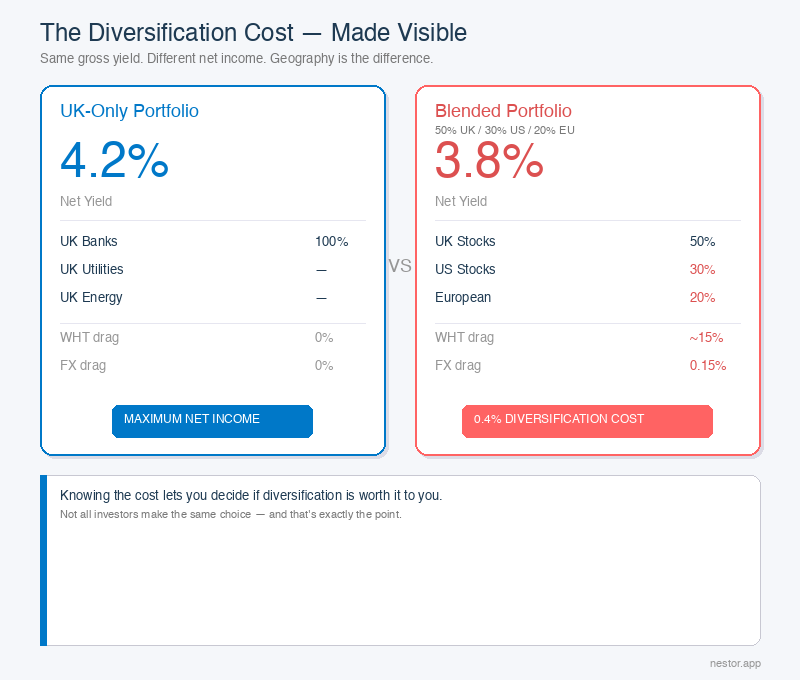Click the FX drag 0.15% value
Image resolution: width=800 pixels, height=680 pixels.
pyautogui.click(x=708, y=365)
